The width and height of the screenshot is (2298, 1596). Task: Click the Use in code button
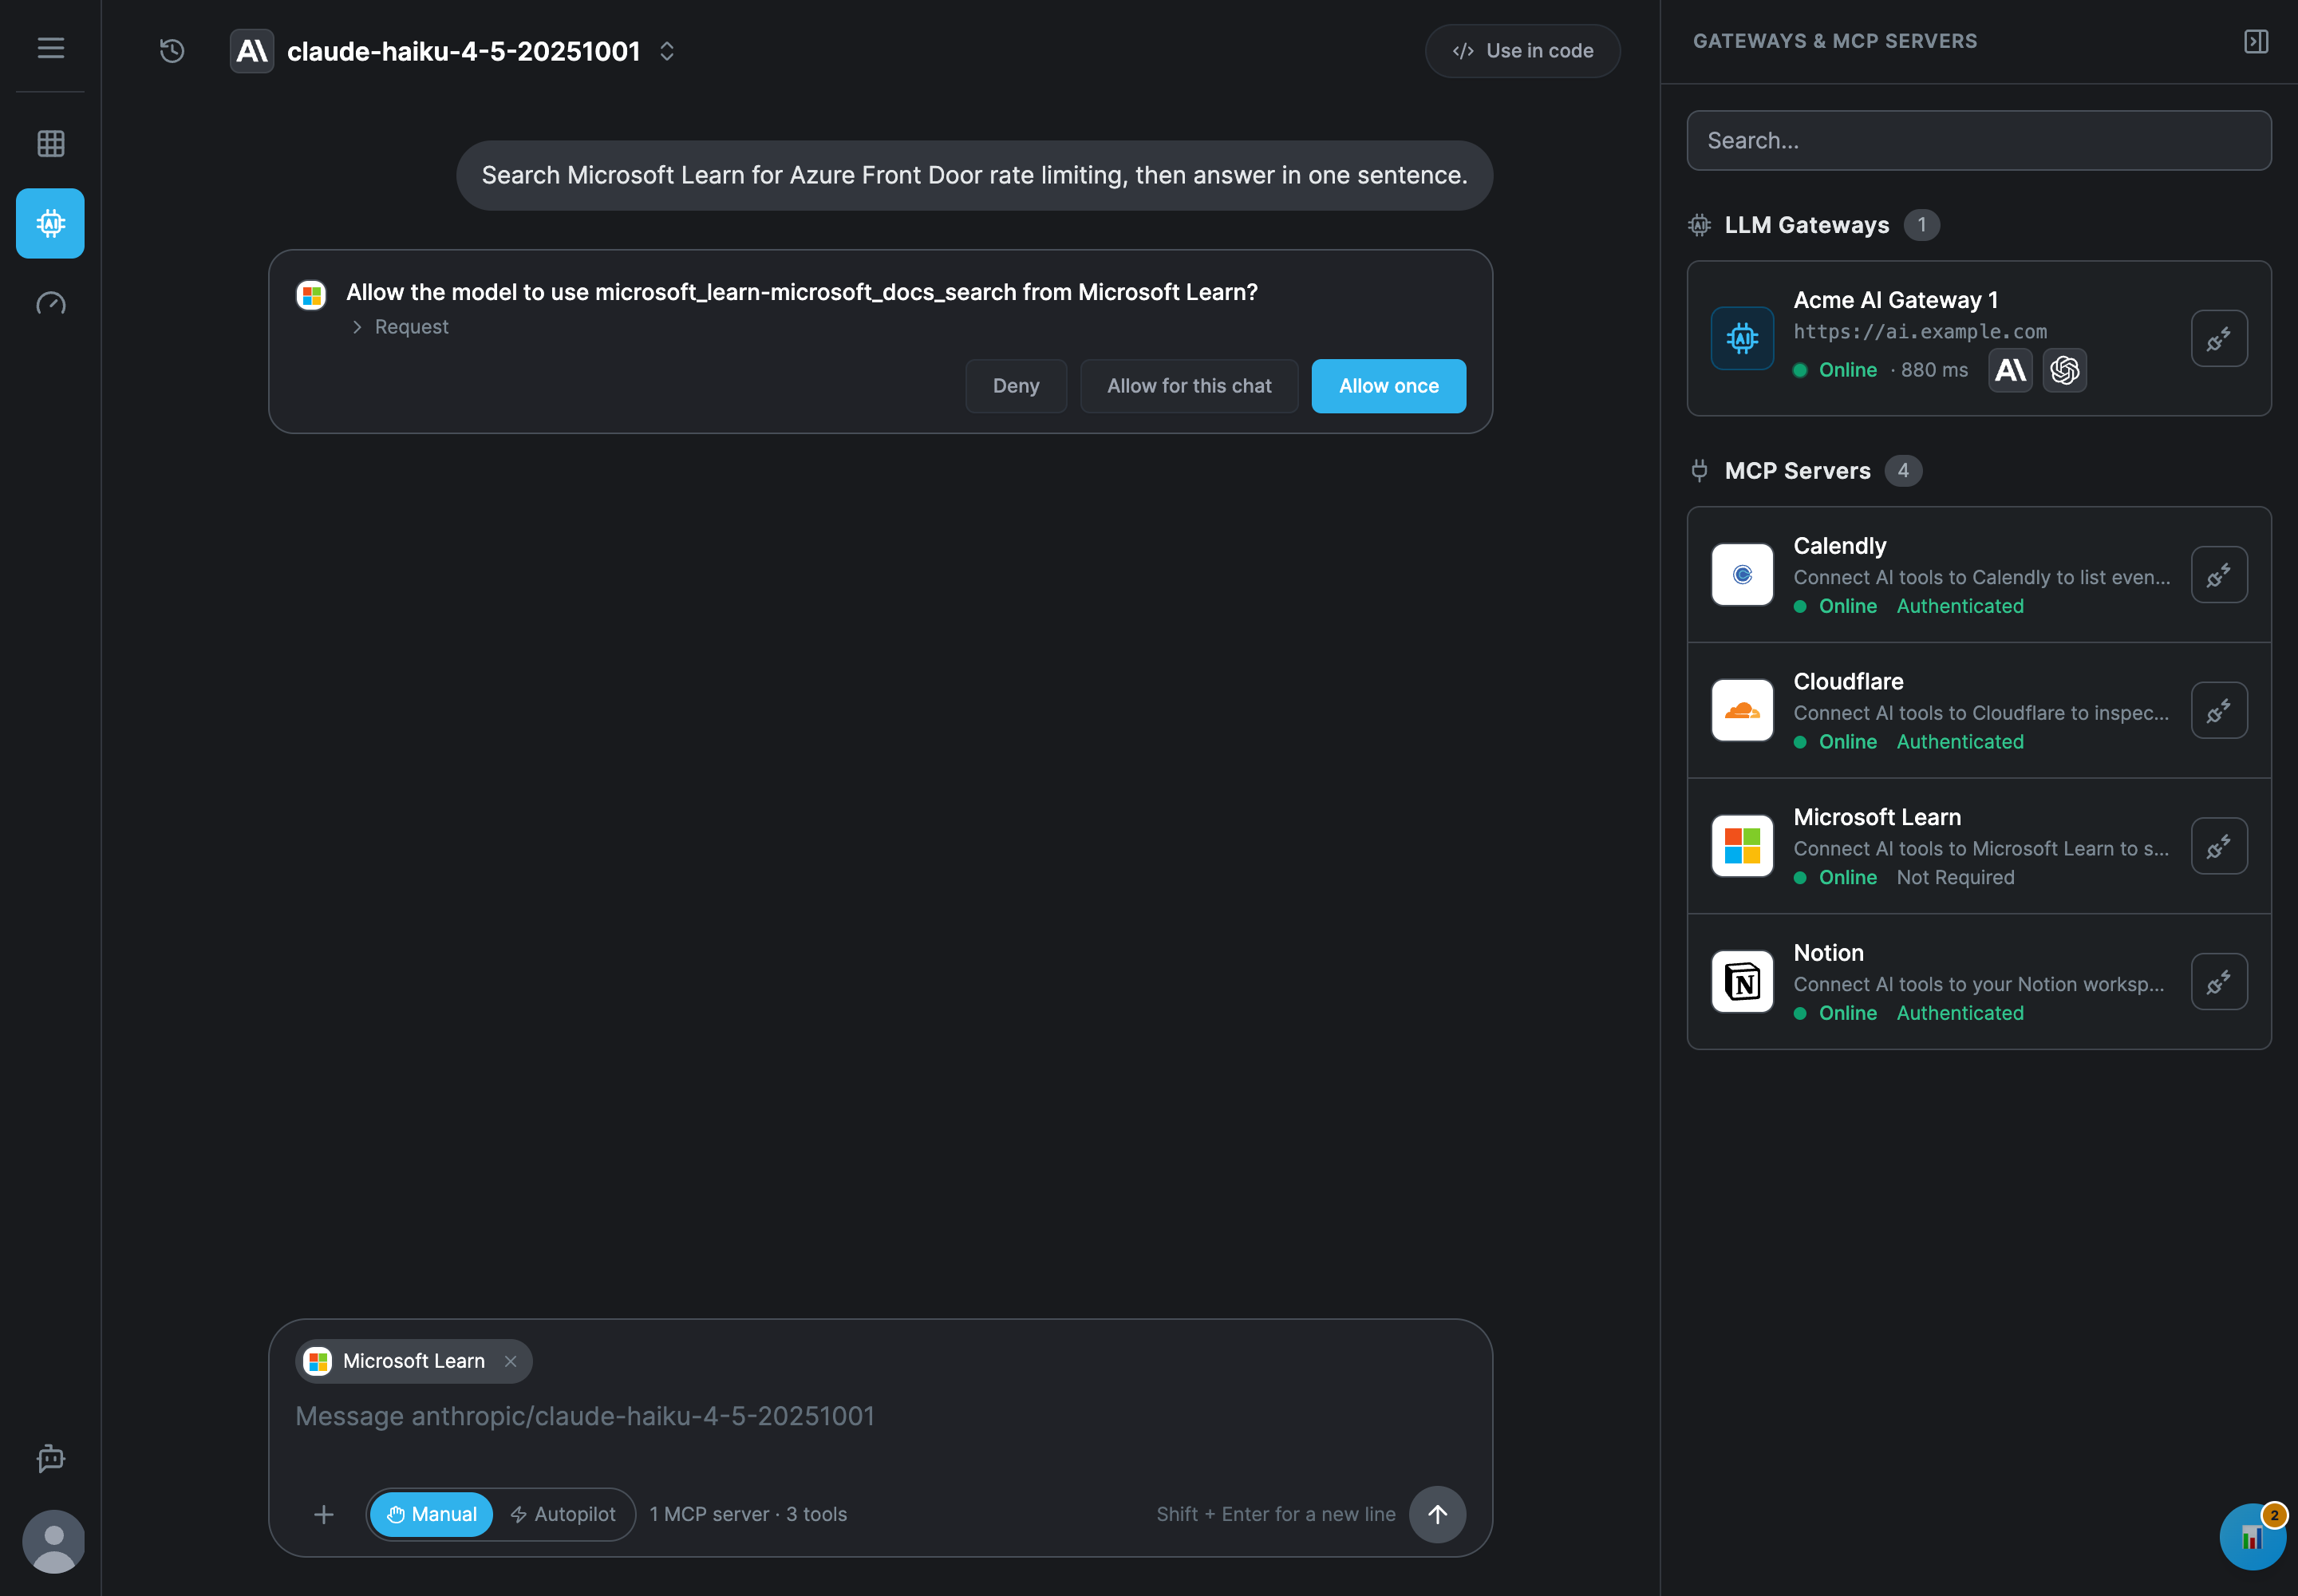click(x=1522, y=51)
